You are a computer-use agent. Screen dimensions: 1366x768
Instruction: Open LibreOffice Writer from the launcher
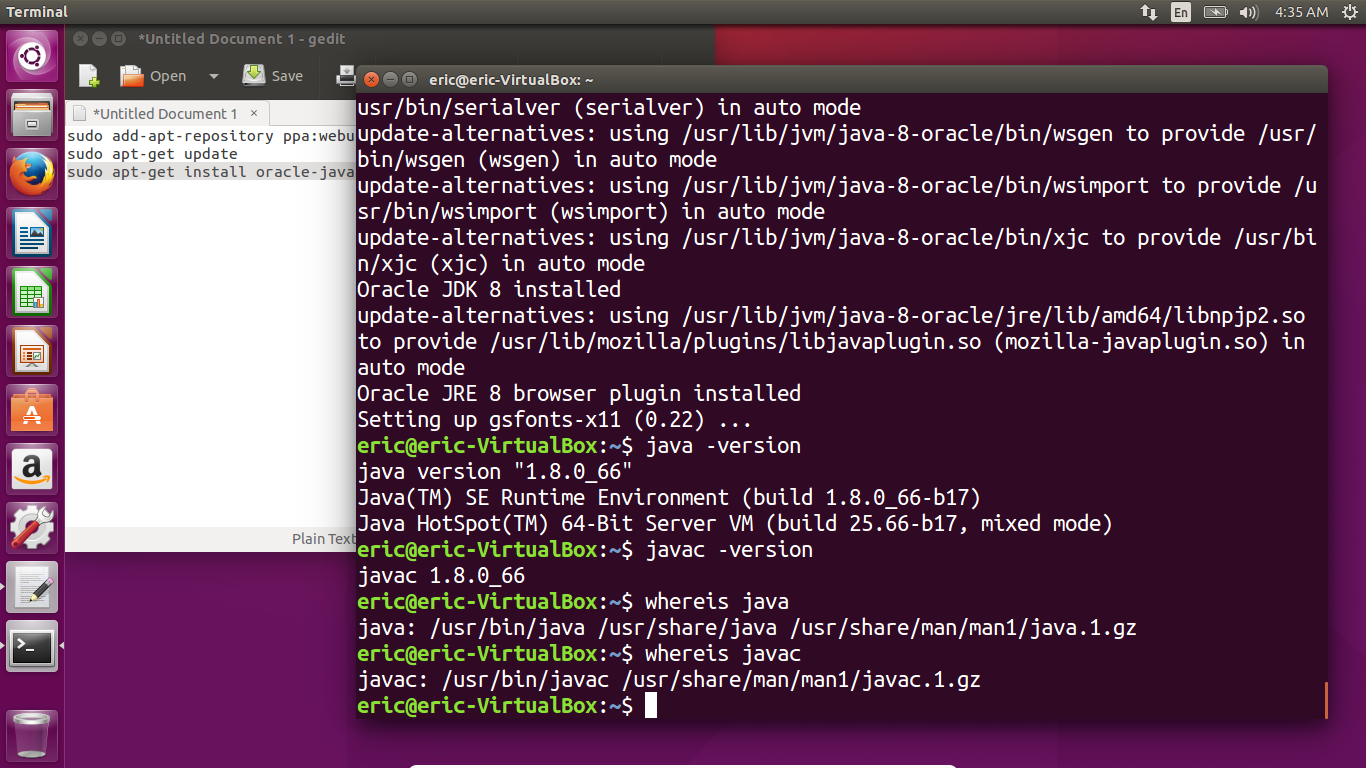click(x=32, y=232)
